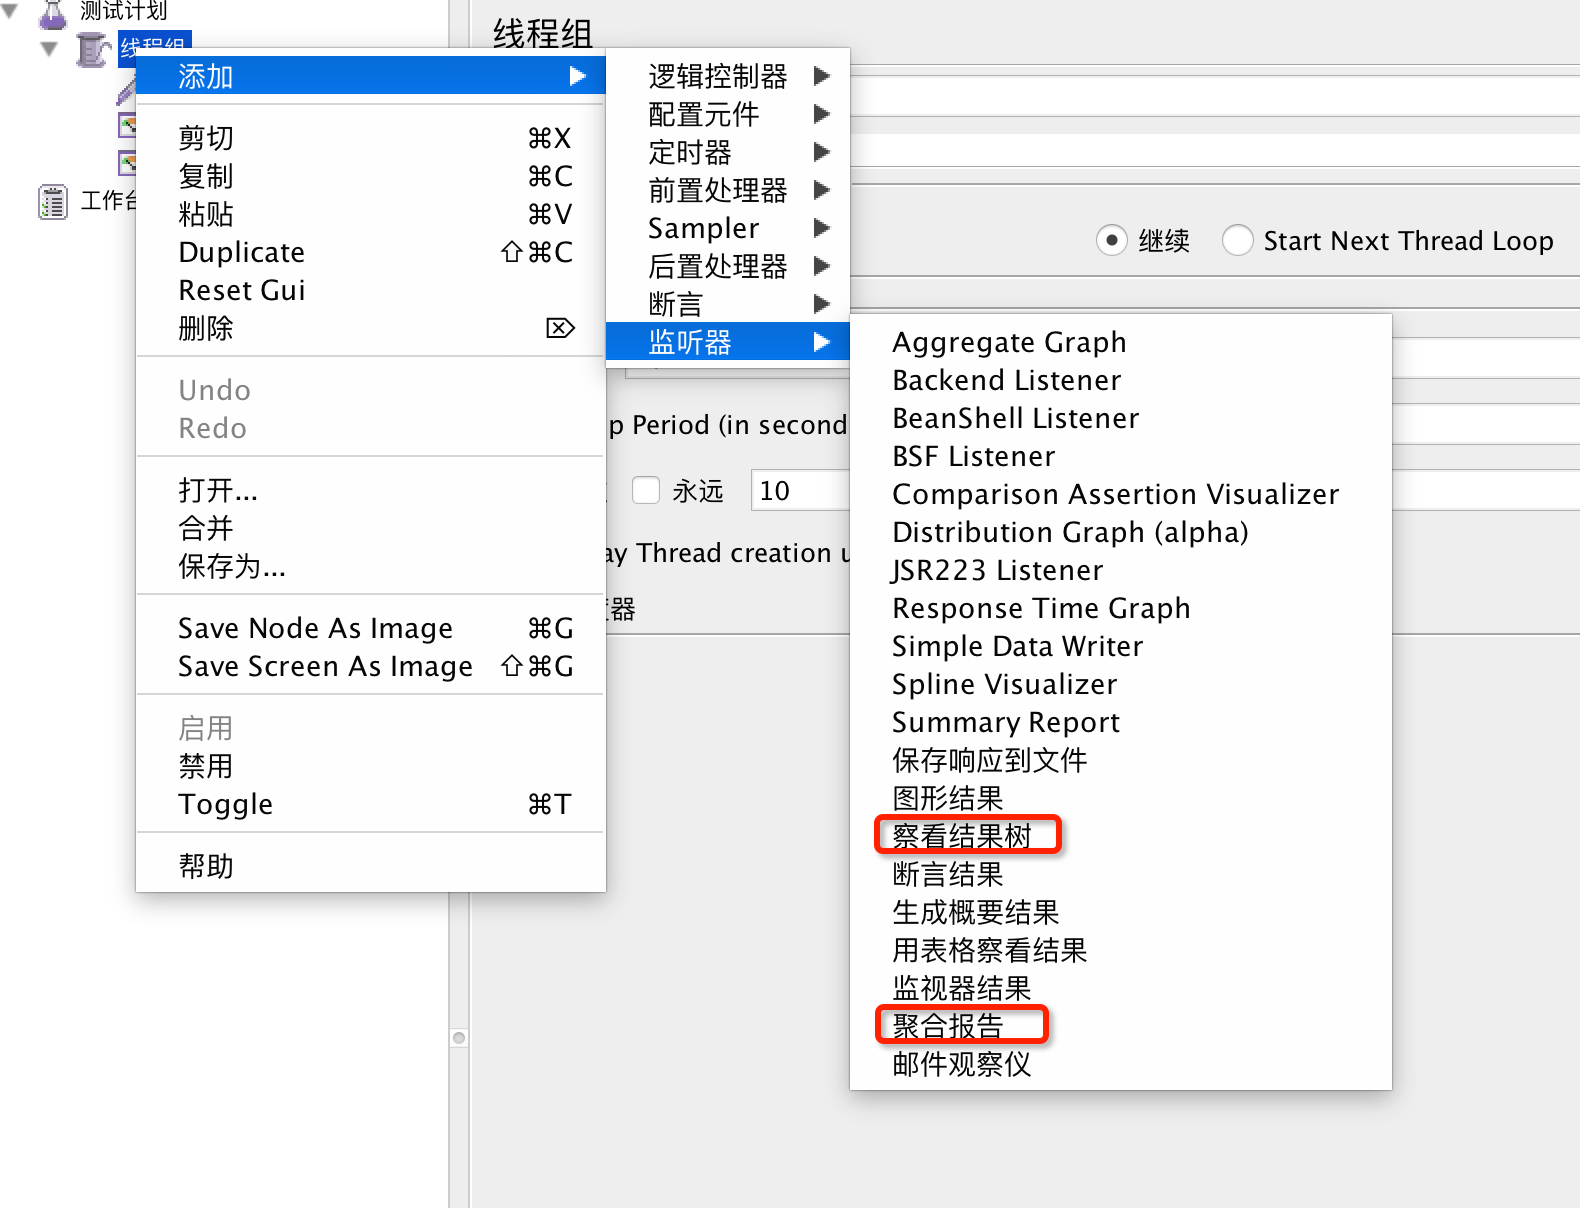Check the 永远 checkbox
Viewport: 1580px width, 1208px height.
click(x=646, y=491)
